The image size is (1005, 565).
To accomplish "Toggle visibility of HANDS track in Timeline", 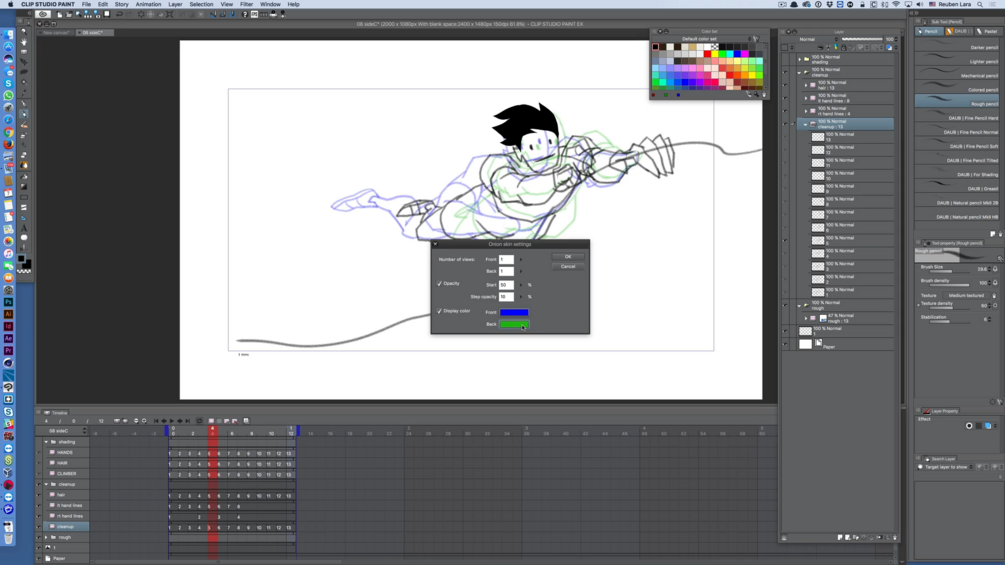I will click(39, 452).
